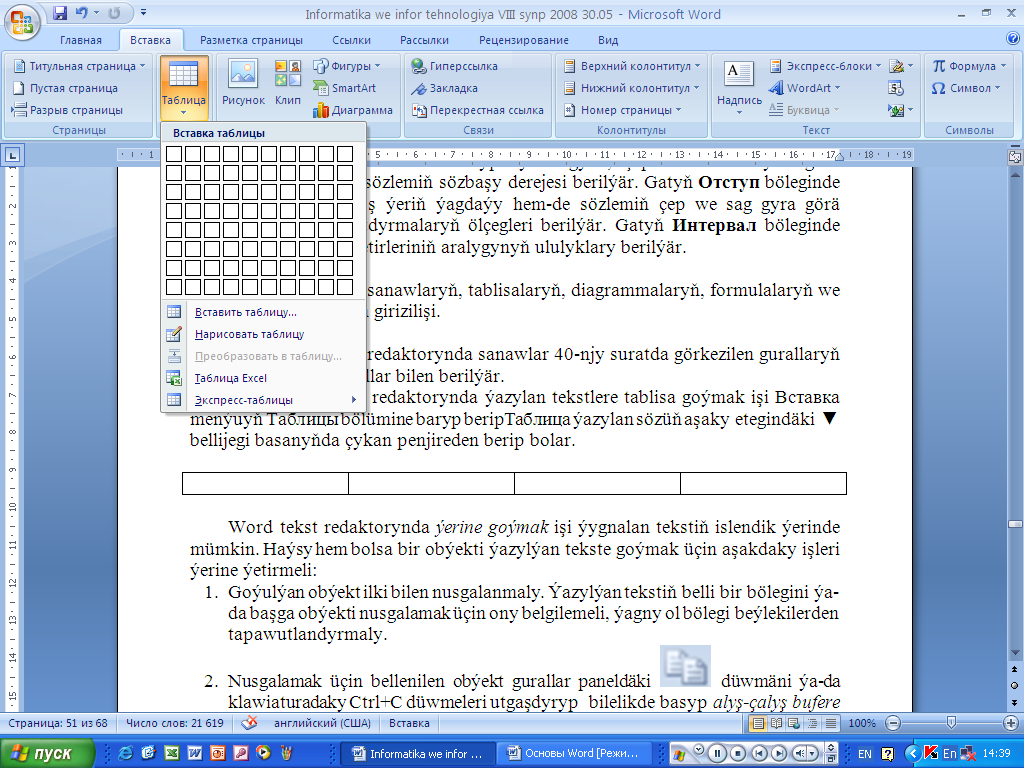Viewport: 1024px width, 768px height.
Task: Open the Перекрестная ссылка cross-reference dialog
Action: [x=477, y=110]
